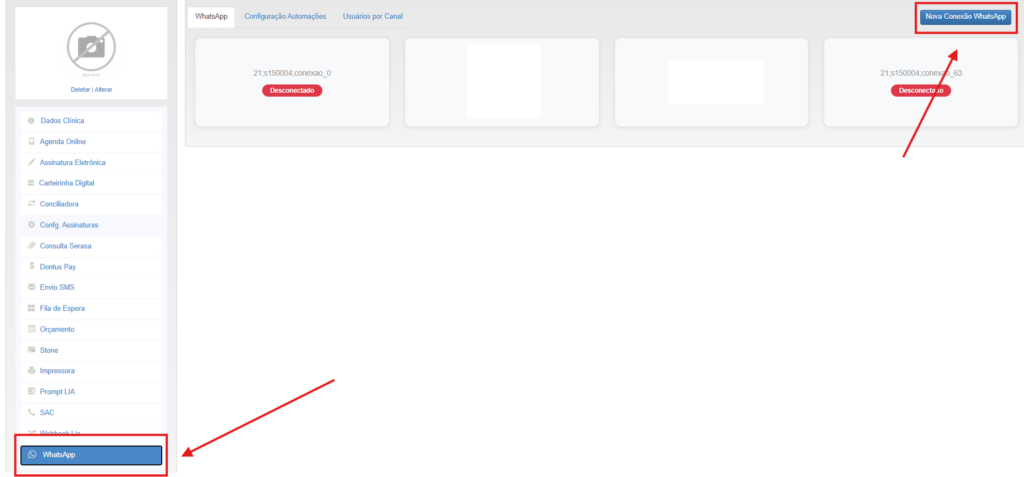This screenshot has width=1024, height=477.
Task: Click Desconectado badge on conexao_63 card
Action: pos(921,91)
